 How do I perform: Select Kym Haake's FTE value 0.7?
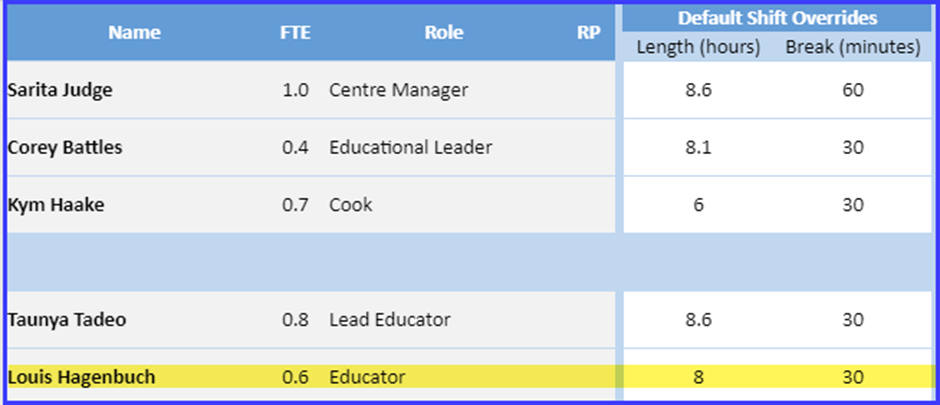pyautogui.click(x=295, y=205)
